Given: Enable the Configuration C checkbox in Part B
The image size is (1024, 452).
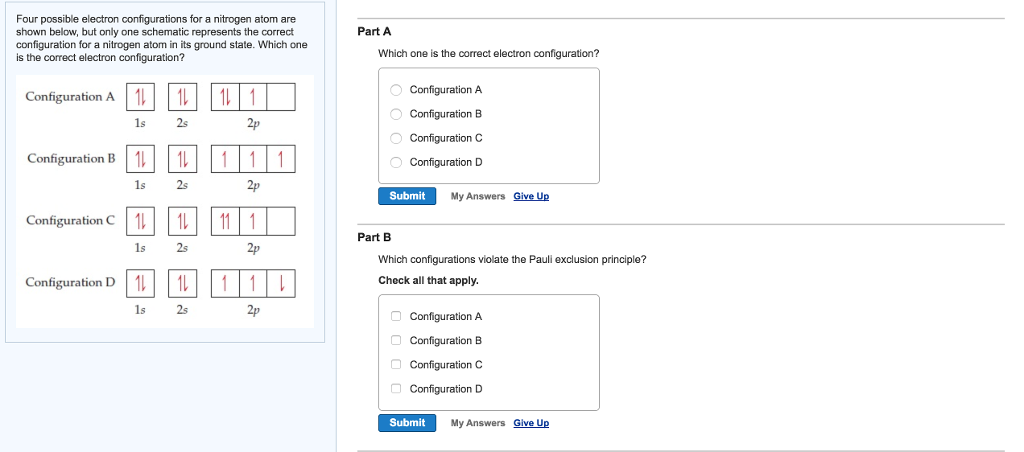Looking at the screenshot, I should pos(396,365).
